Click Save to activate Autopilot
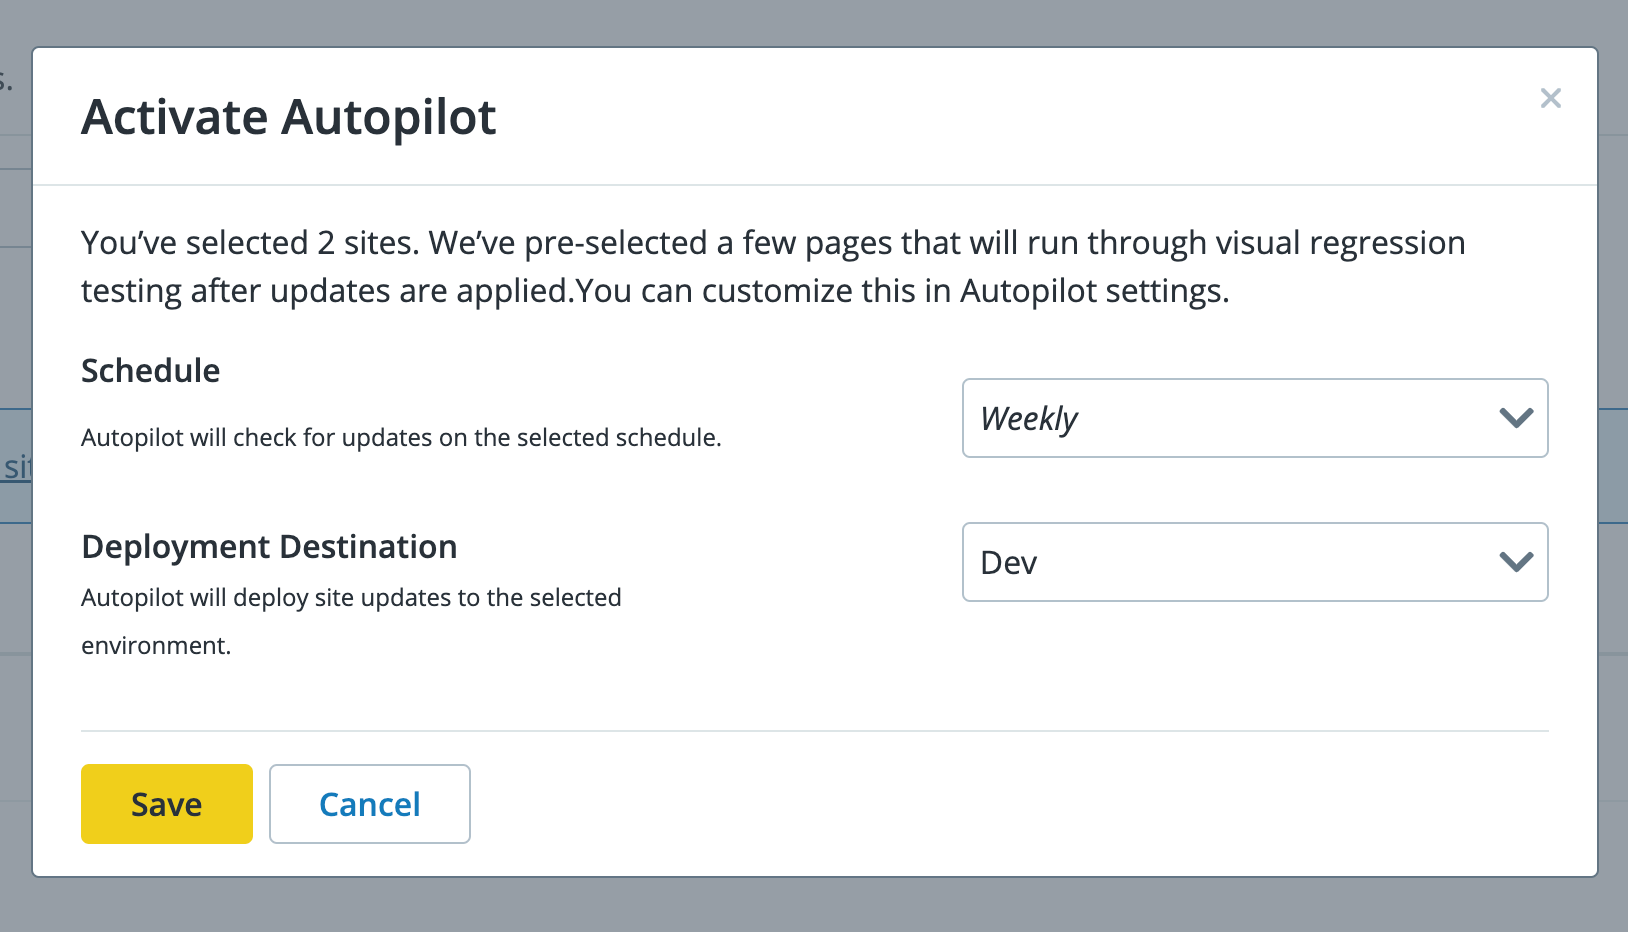1628x932 pixels. [166, 803]
